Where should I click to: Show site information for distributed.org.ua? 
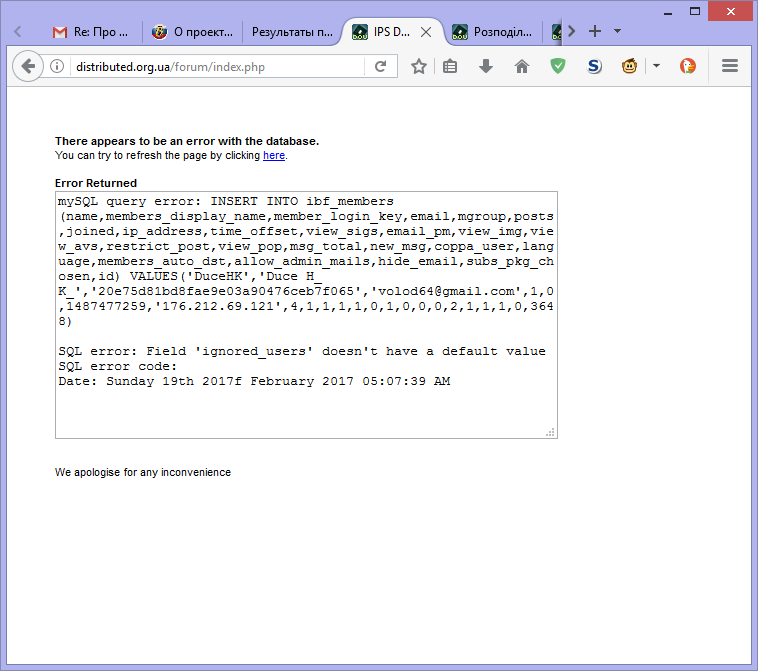tap(57, 67)
